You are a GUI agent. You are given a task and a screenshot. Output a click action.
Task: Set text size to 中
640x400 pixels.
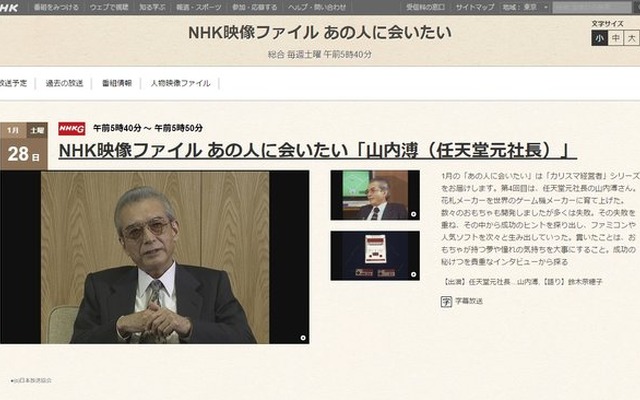[616, 38]
